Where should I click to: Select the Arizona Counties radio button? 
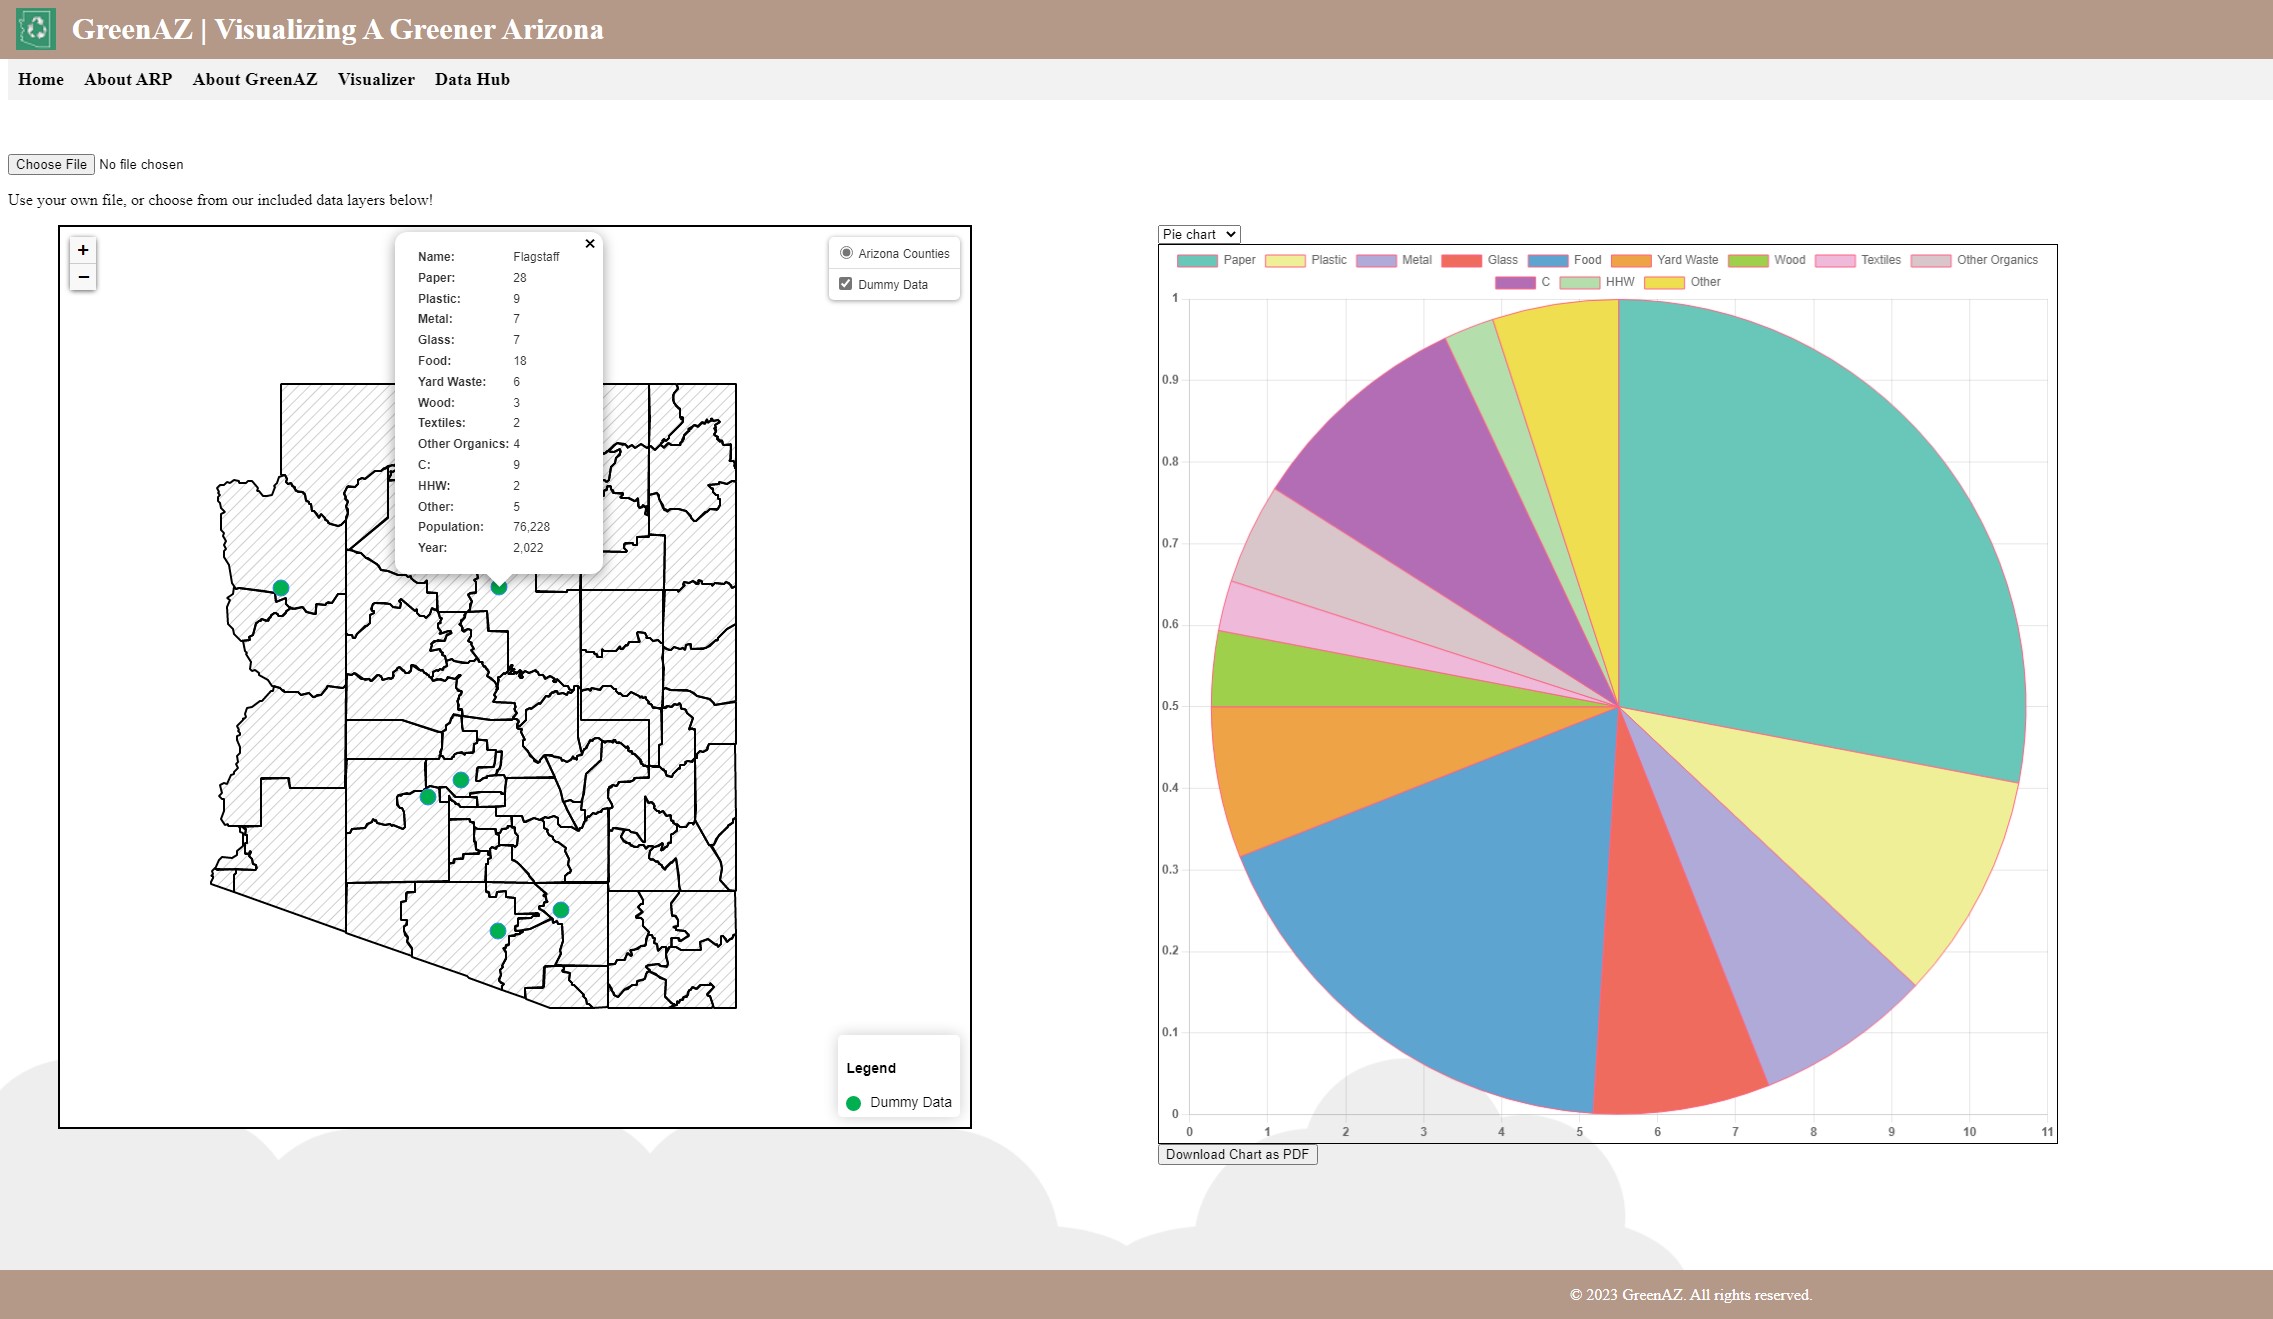[x=846, y=253]
